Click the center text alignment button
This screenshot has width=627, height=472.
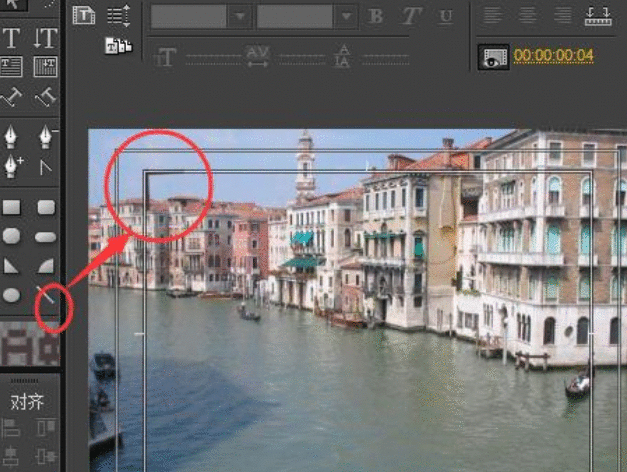click(527, 15)
